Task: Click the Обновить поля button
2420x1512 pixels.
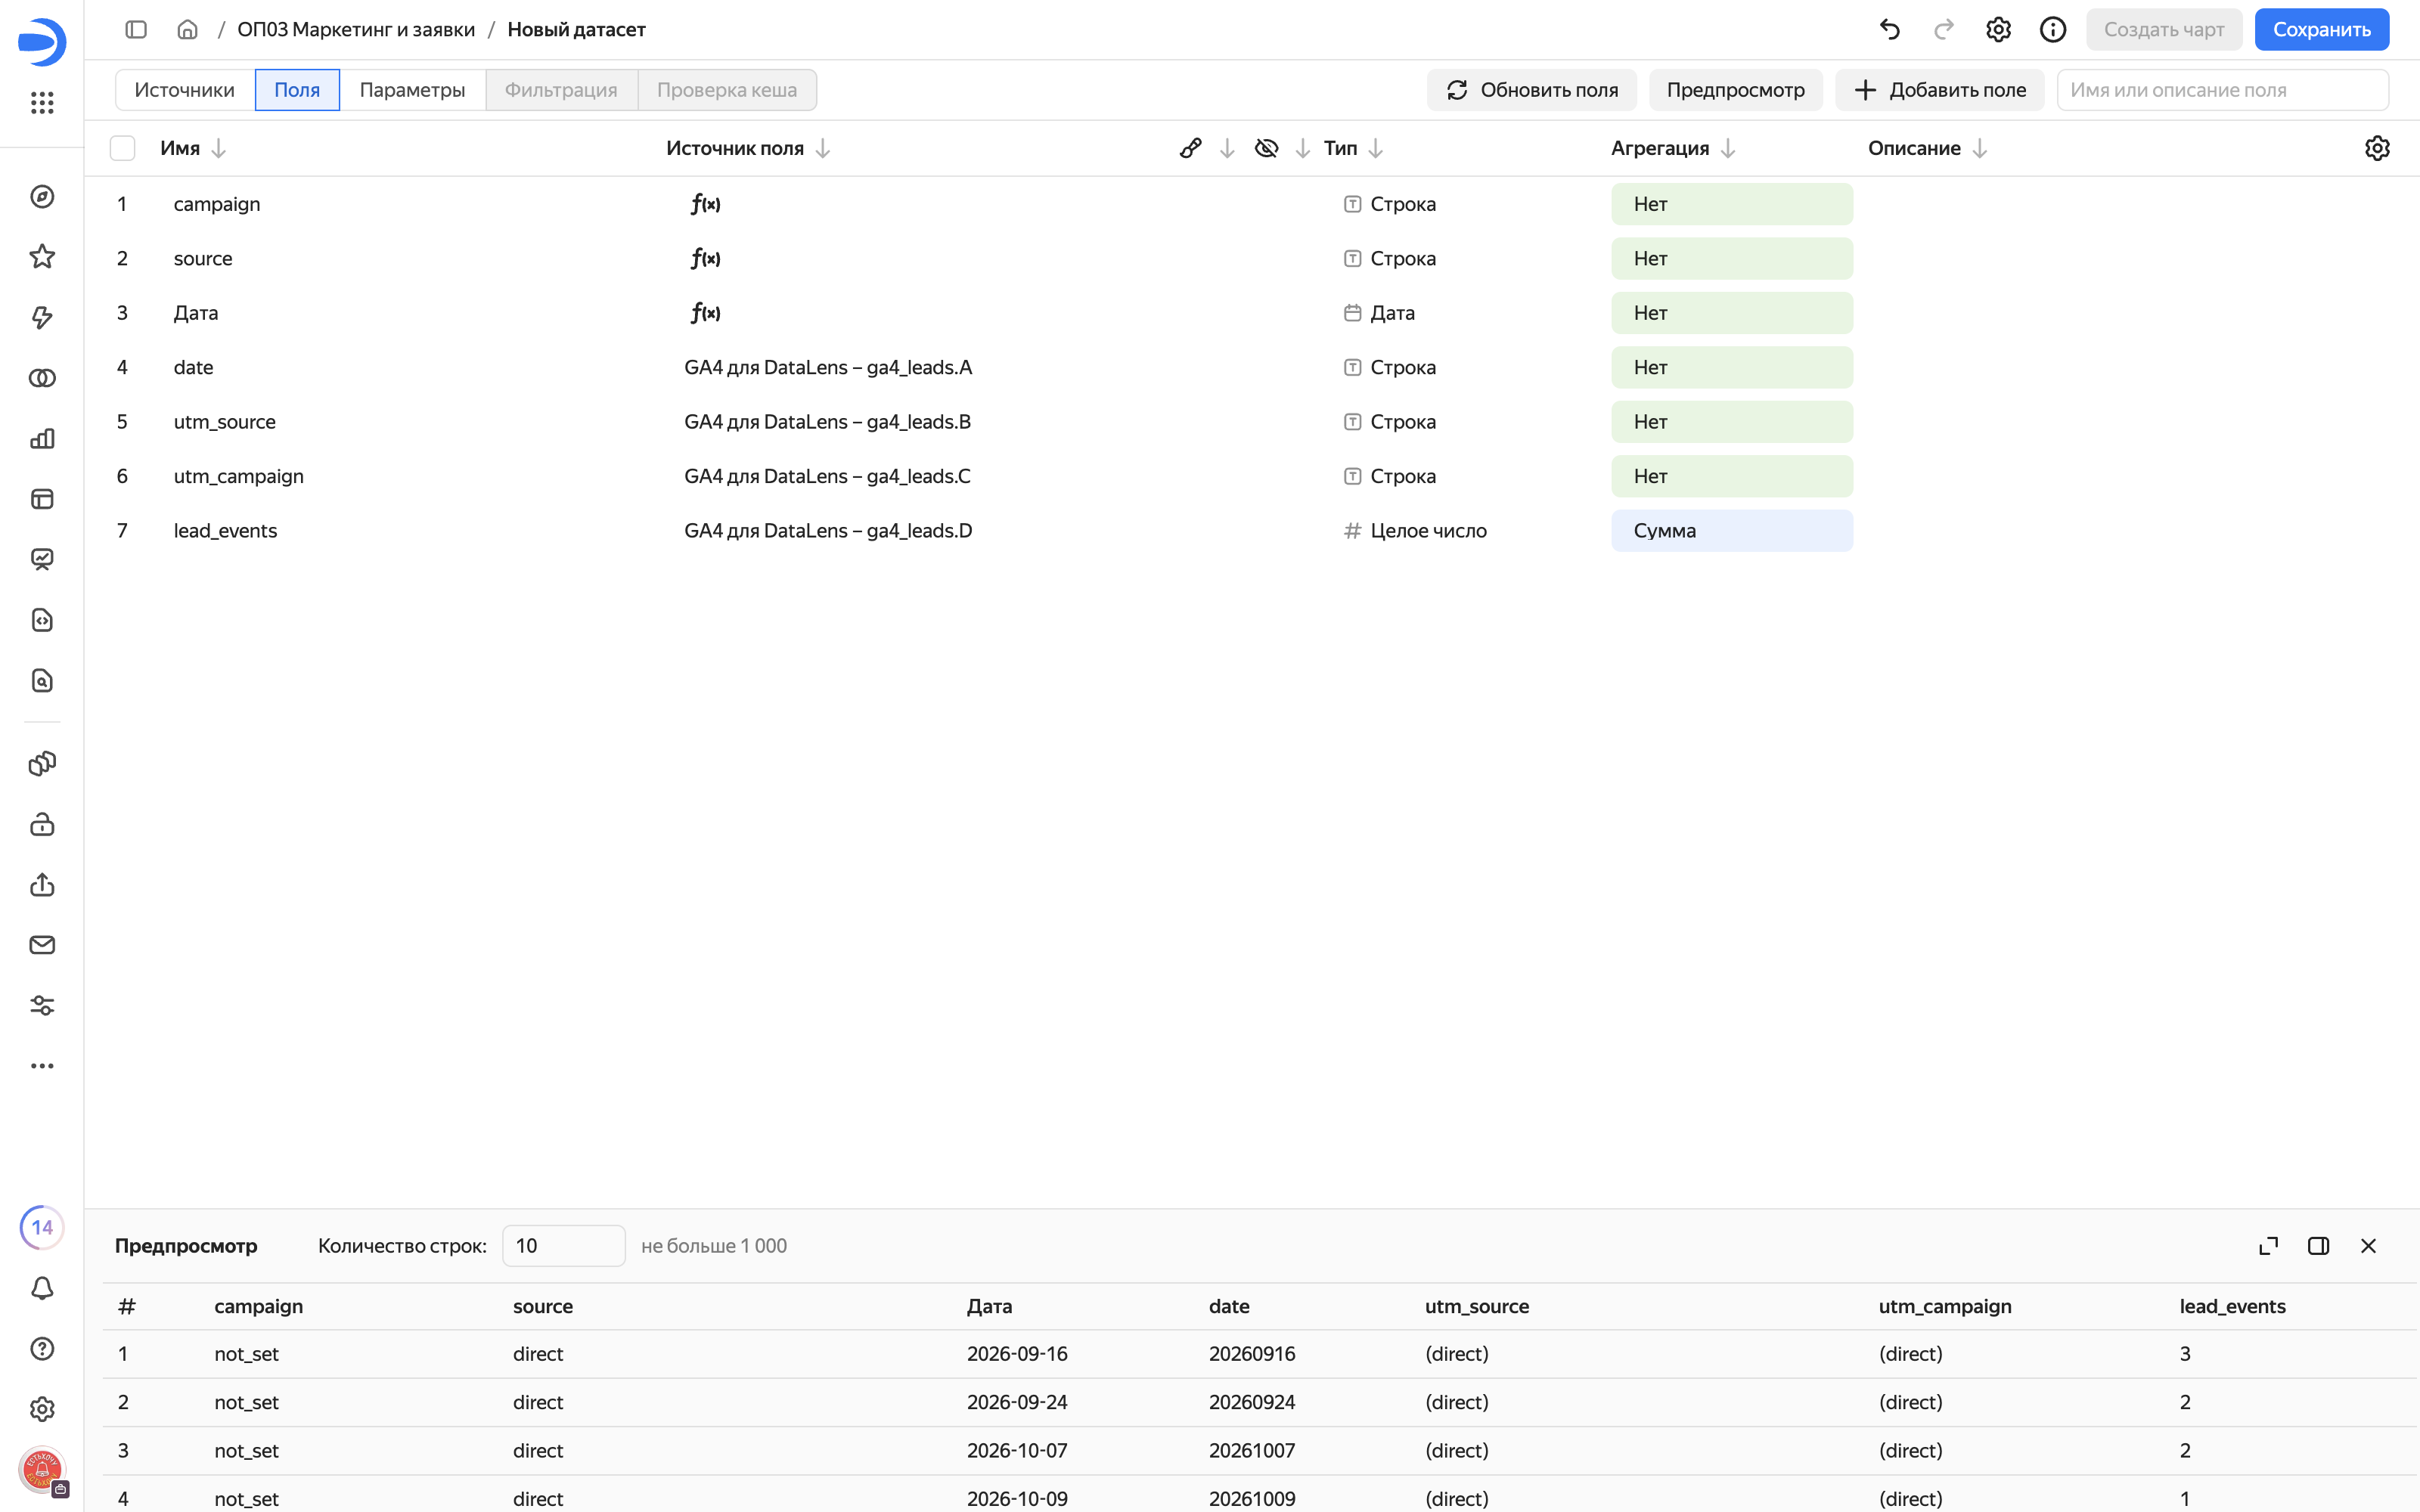Action: pyautogui.click(x=1532, y=90)
